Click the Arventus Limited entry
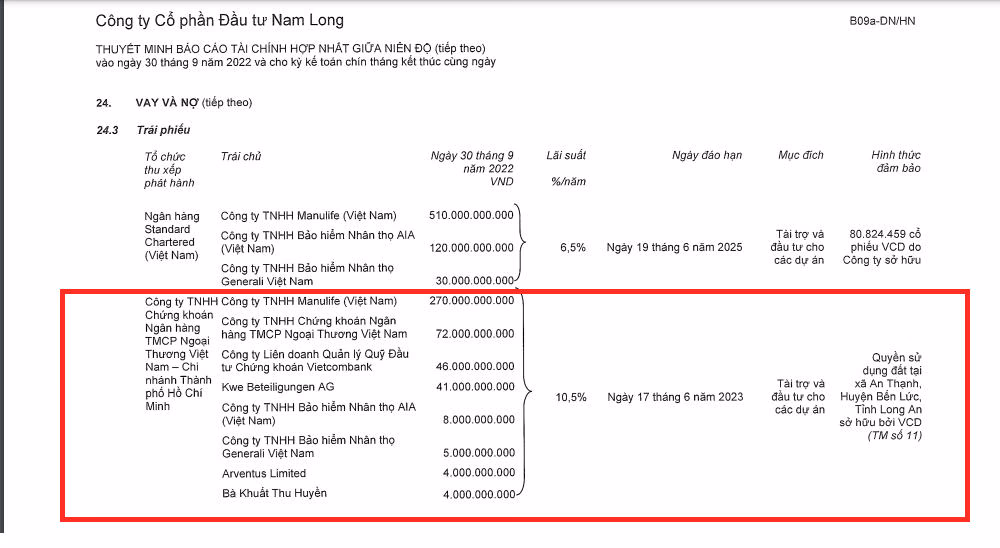The image size is (1000, 548). [264, 473]
